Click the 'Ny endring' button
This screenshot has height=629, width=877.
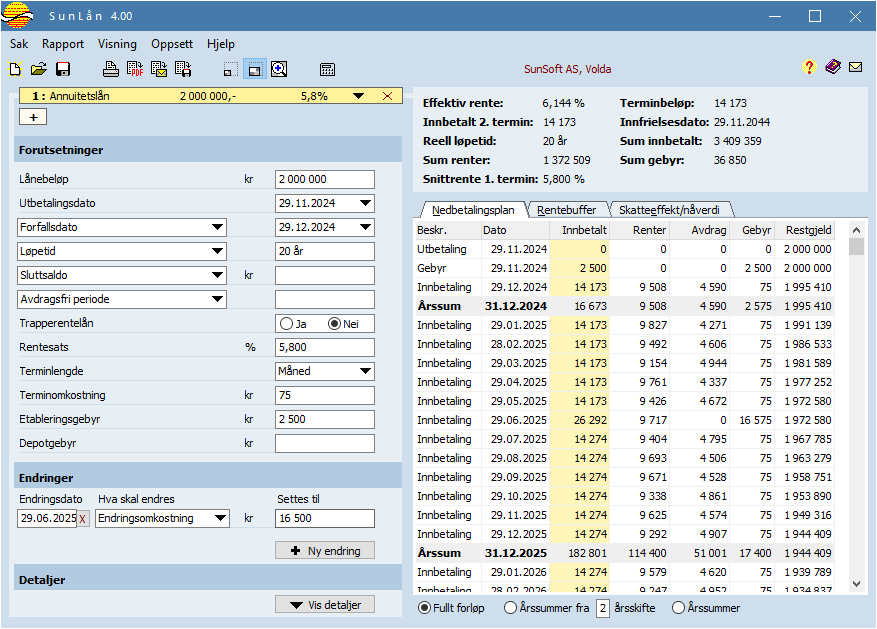pyautogui.click(x=325, y=551)
